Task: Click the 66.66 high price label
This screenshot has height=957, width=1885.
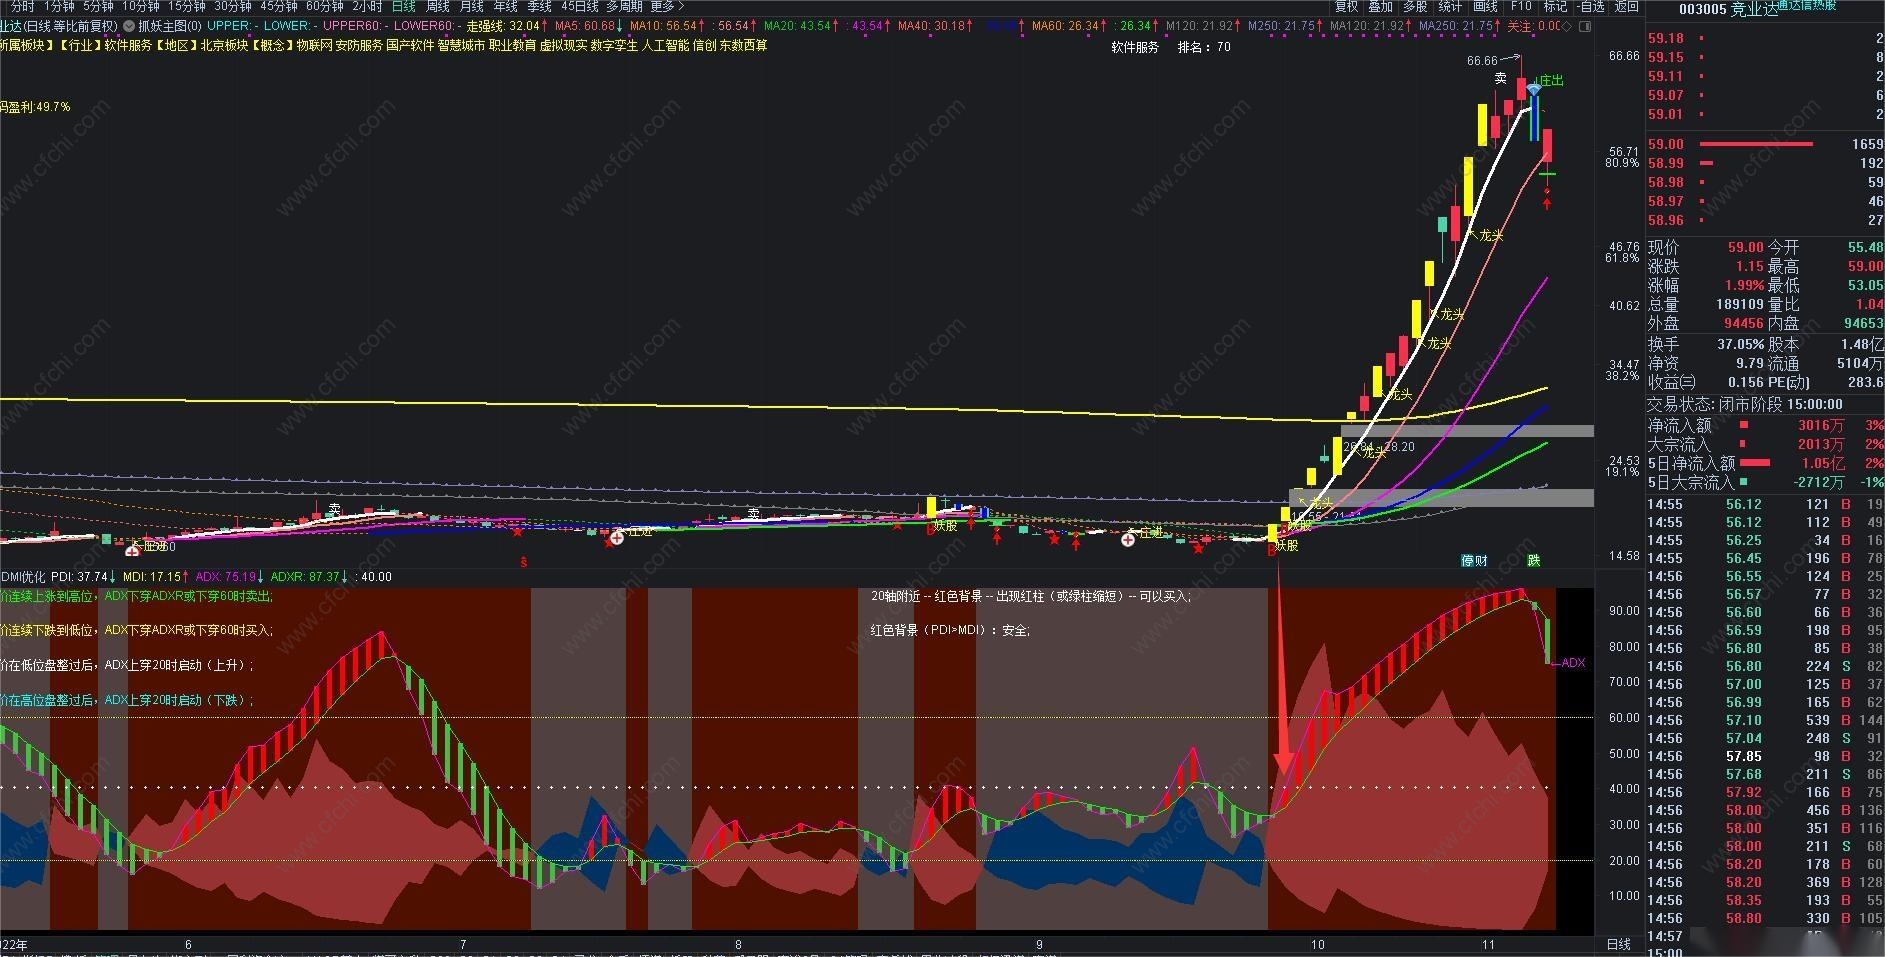Action: 1482,61
